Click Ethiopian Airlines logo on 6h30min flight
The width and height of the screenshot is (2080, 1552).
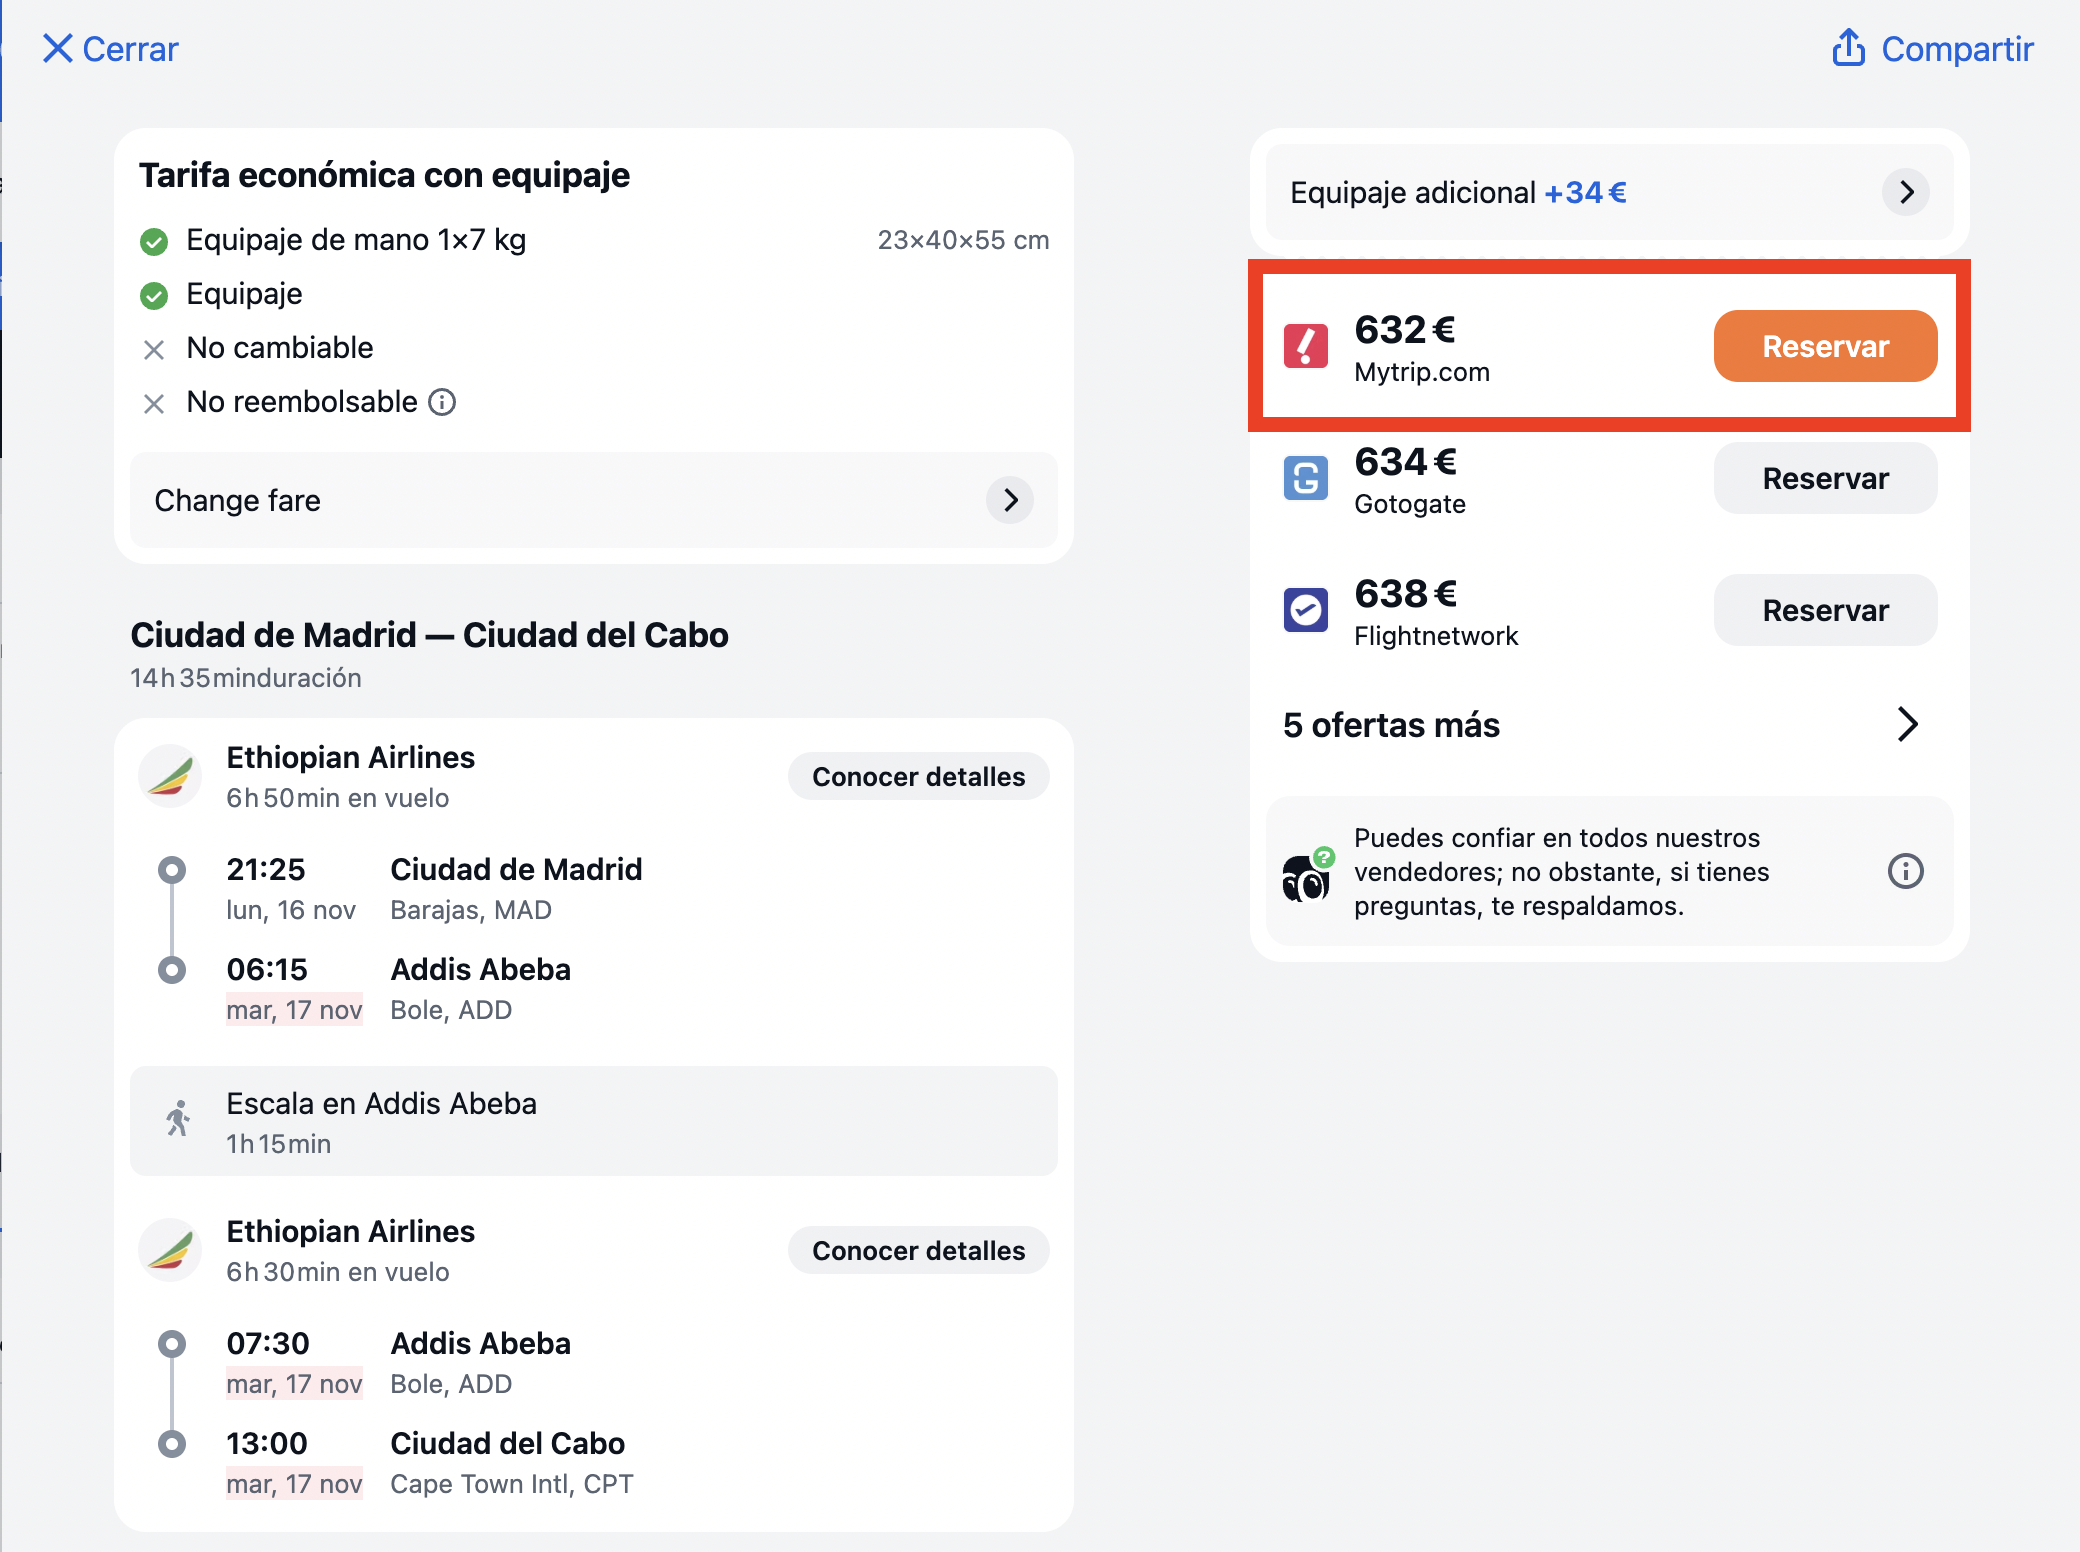[170, 1251]
